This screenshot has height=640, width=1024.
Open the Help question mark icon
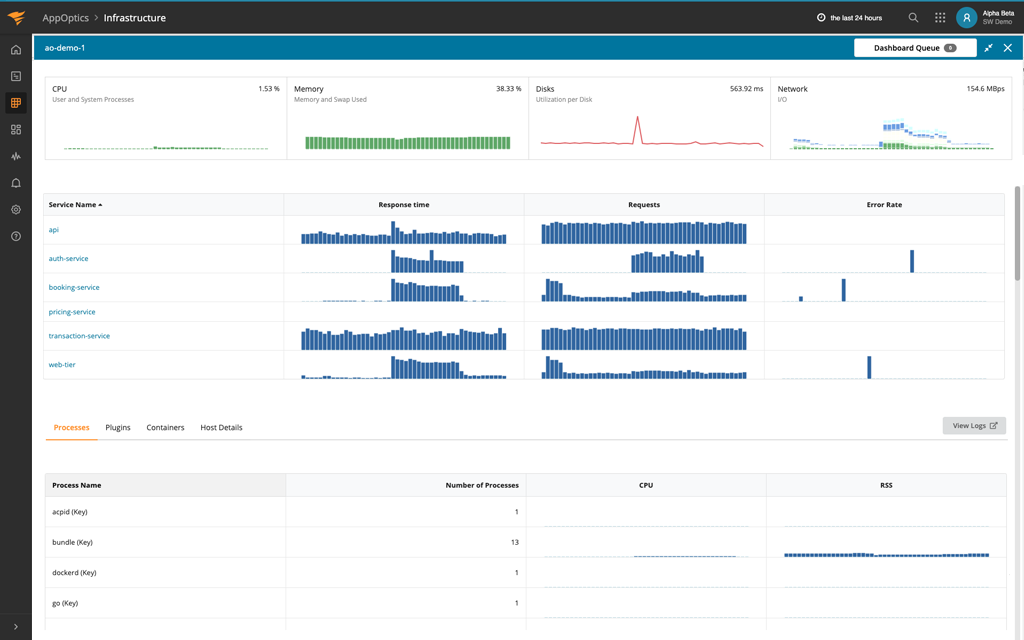point(16,236)
